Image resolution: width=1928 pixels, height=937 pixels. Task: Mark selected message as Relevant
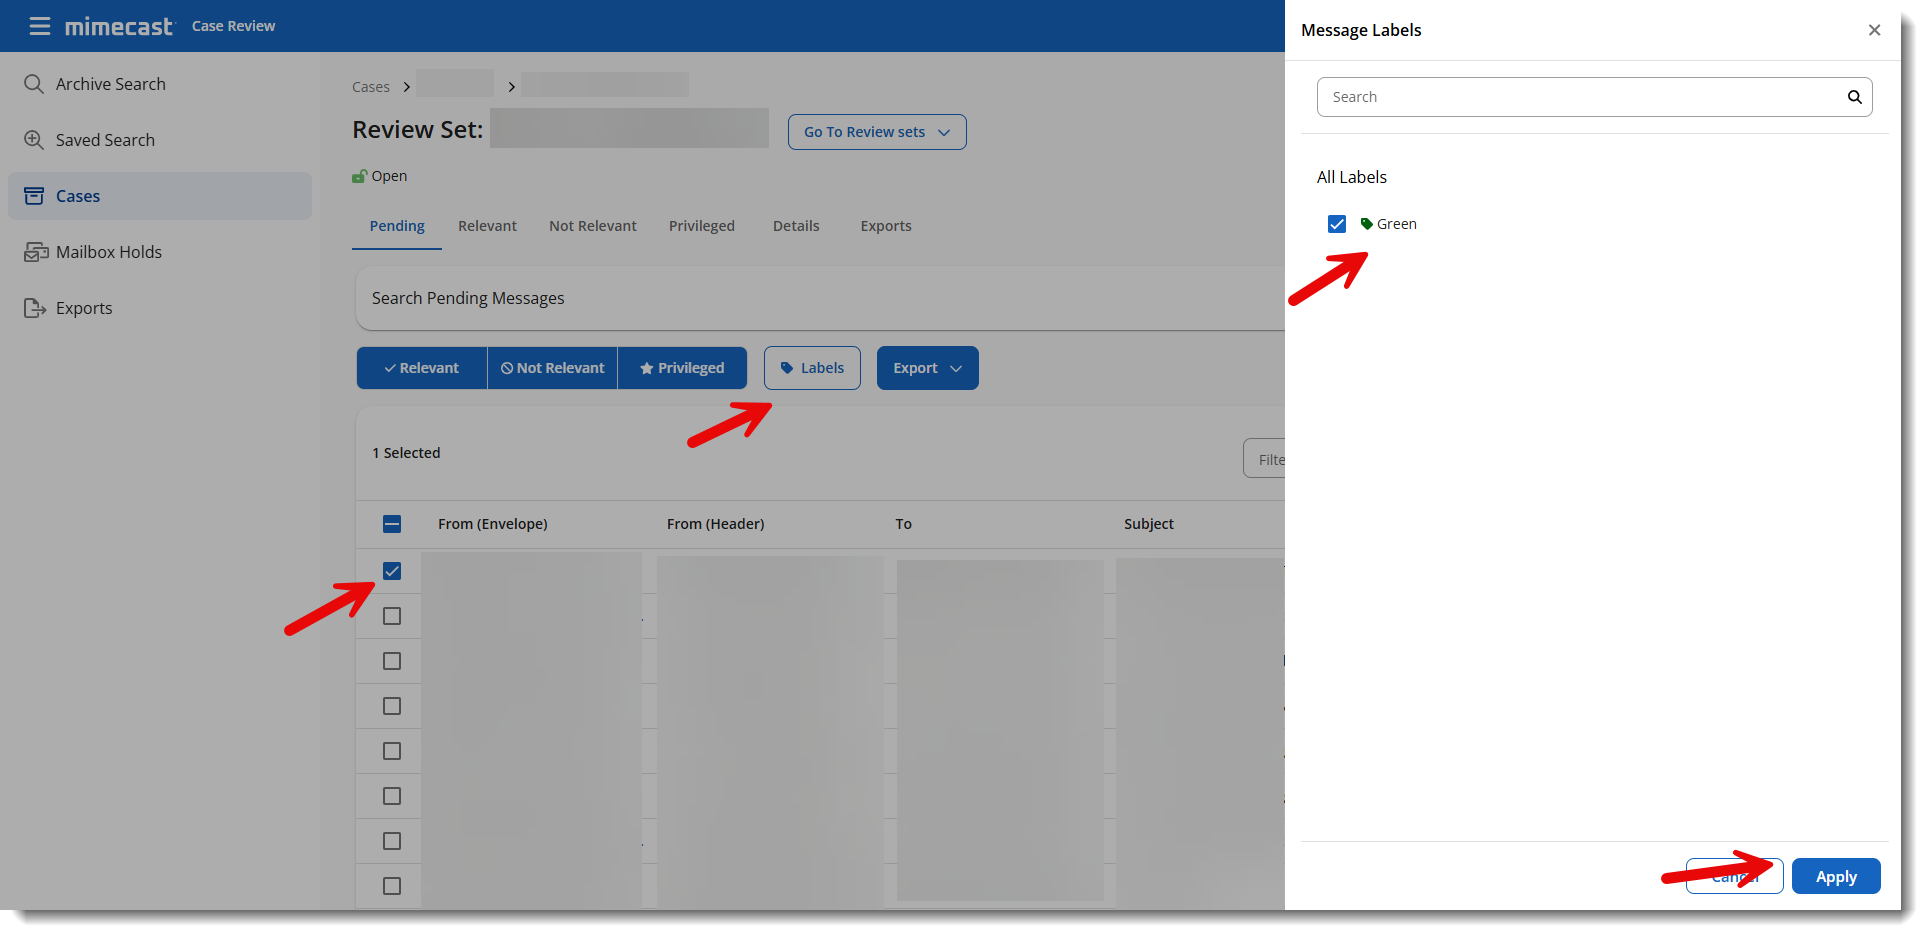[x=422, y=368]
